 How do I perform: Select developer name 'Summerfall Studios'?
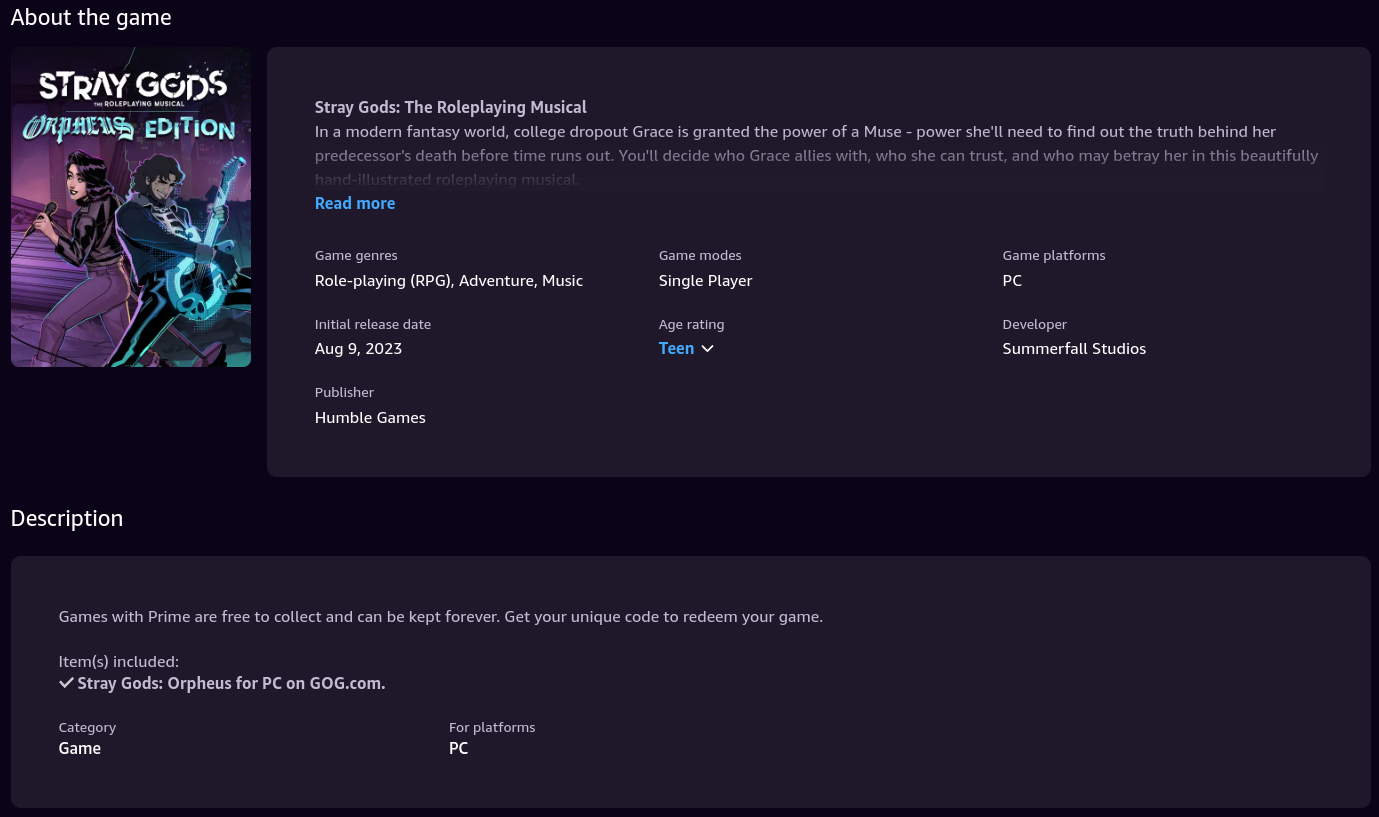[1074, 349]
